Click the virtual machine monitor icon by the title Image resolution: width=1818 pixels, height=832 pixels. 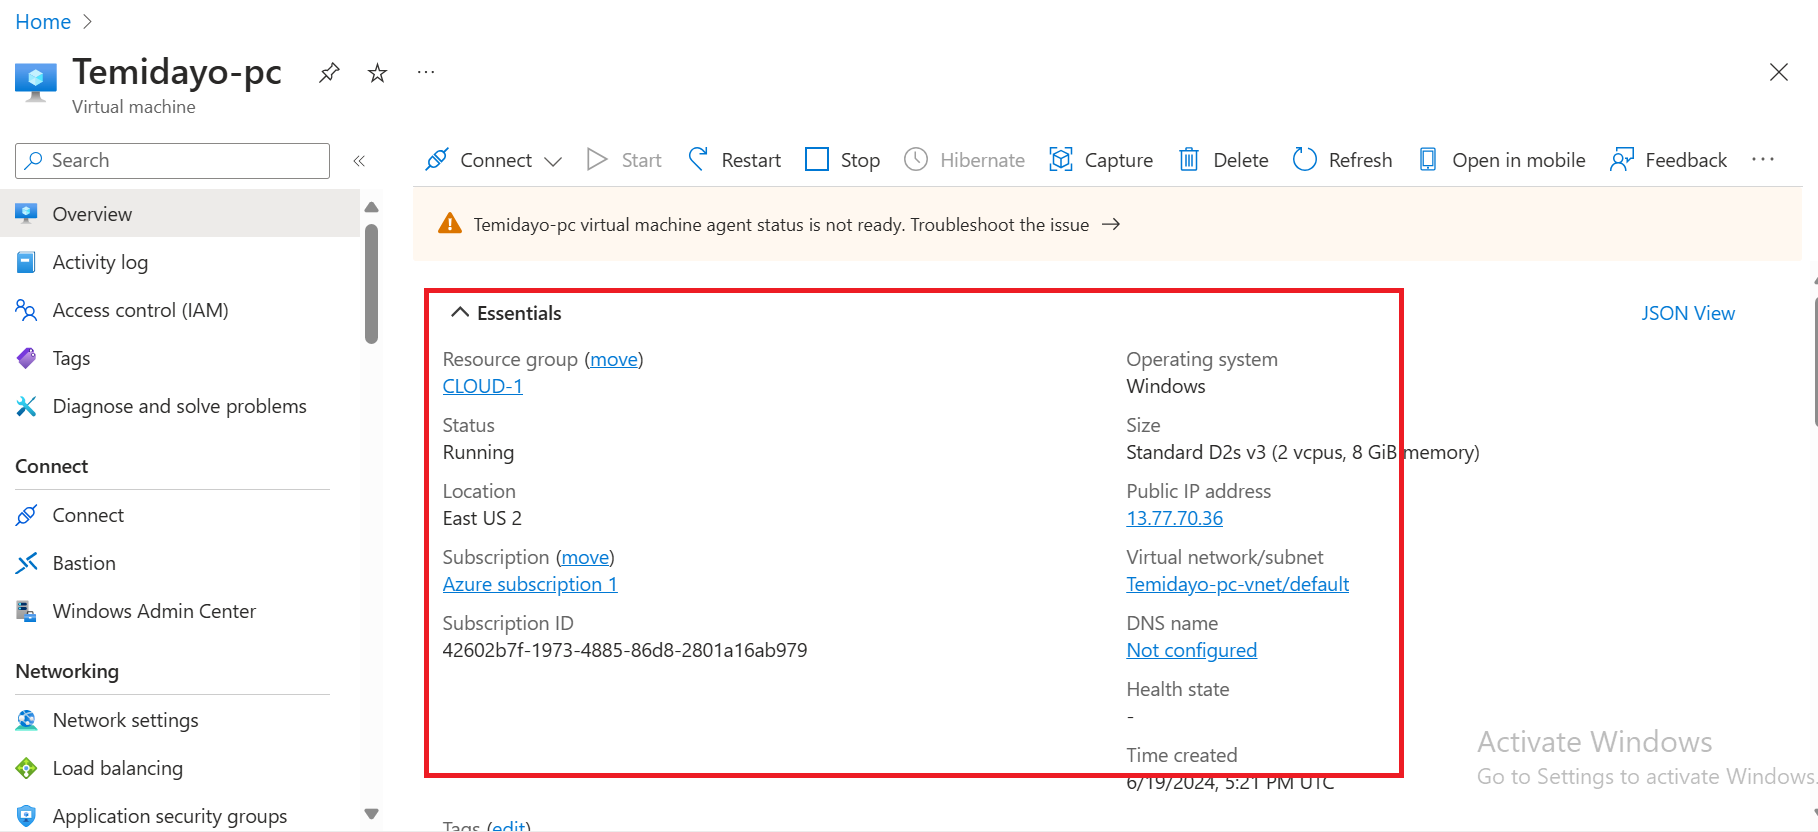tap(36, 83)
